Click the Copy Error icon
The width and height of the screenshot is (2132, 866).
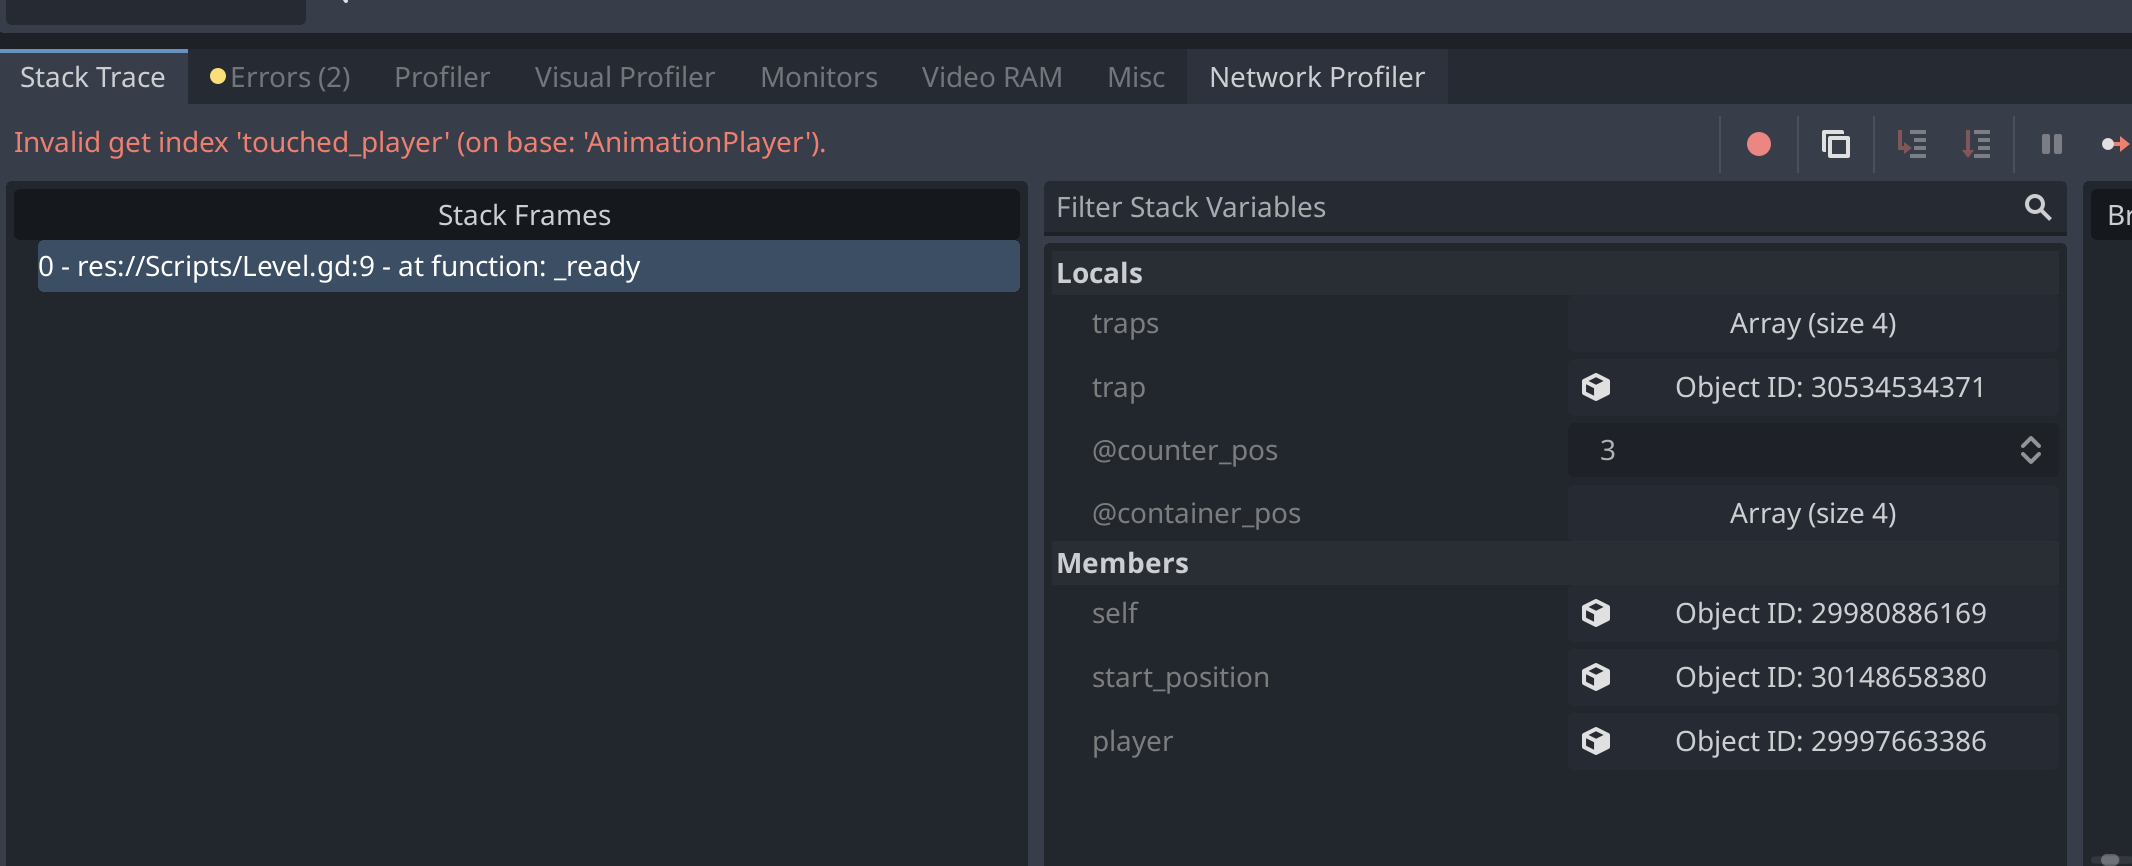coord(1835,145)
